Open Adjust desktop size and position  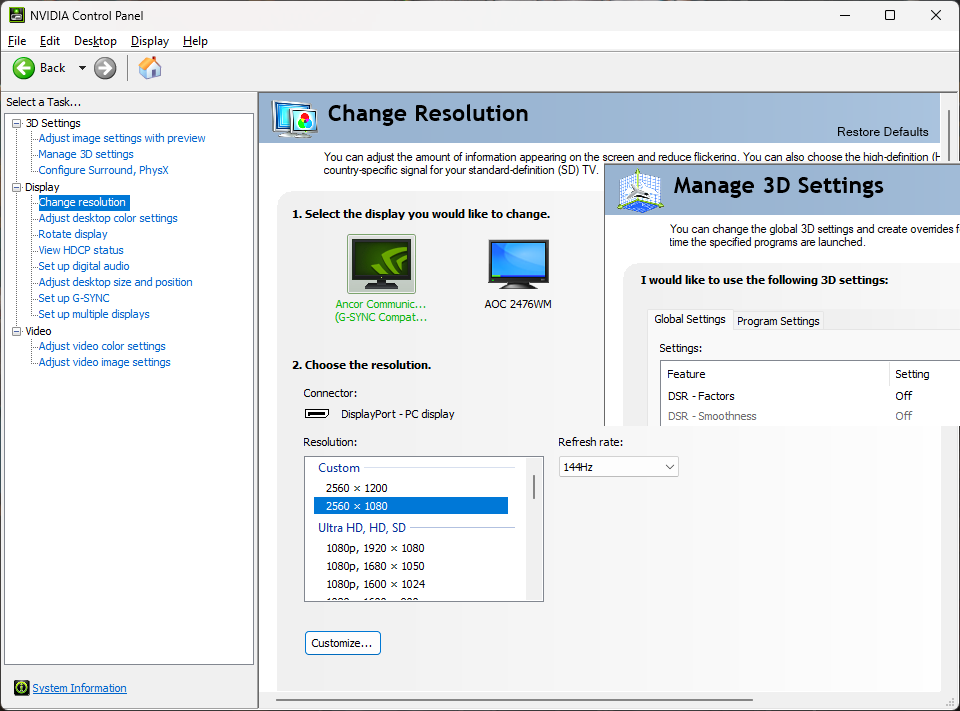[115, 282]
